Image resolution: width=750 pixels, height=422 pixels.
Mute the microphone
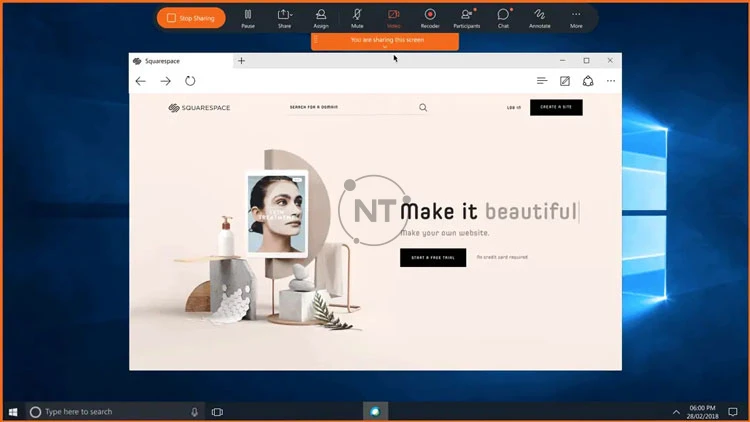(x=357, y=17)
